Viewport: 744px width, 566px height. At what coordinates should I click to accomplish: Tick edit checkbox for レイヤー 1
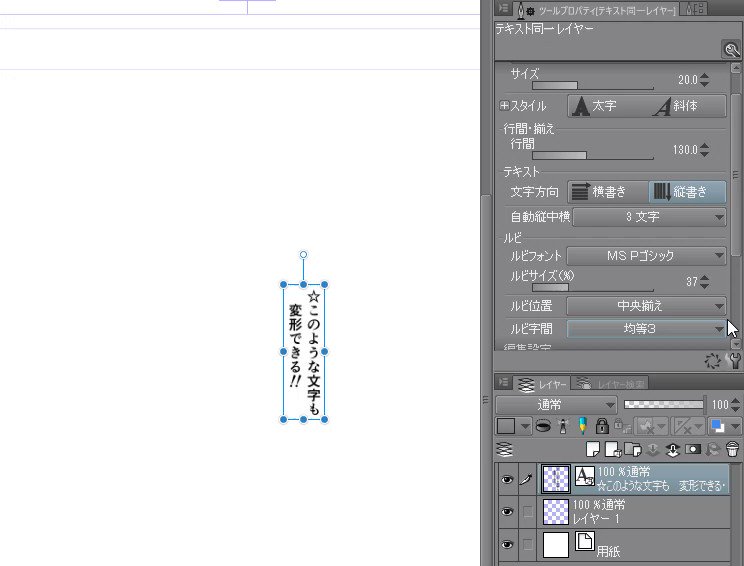(x=527, y=512)
